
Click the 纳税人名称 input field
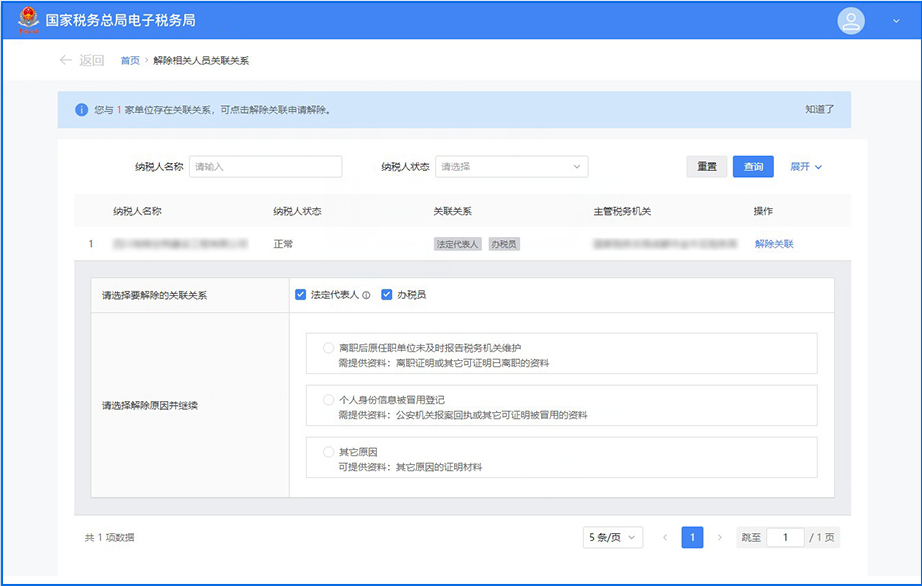265,167
